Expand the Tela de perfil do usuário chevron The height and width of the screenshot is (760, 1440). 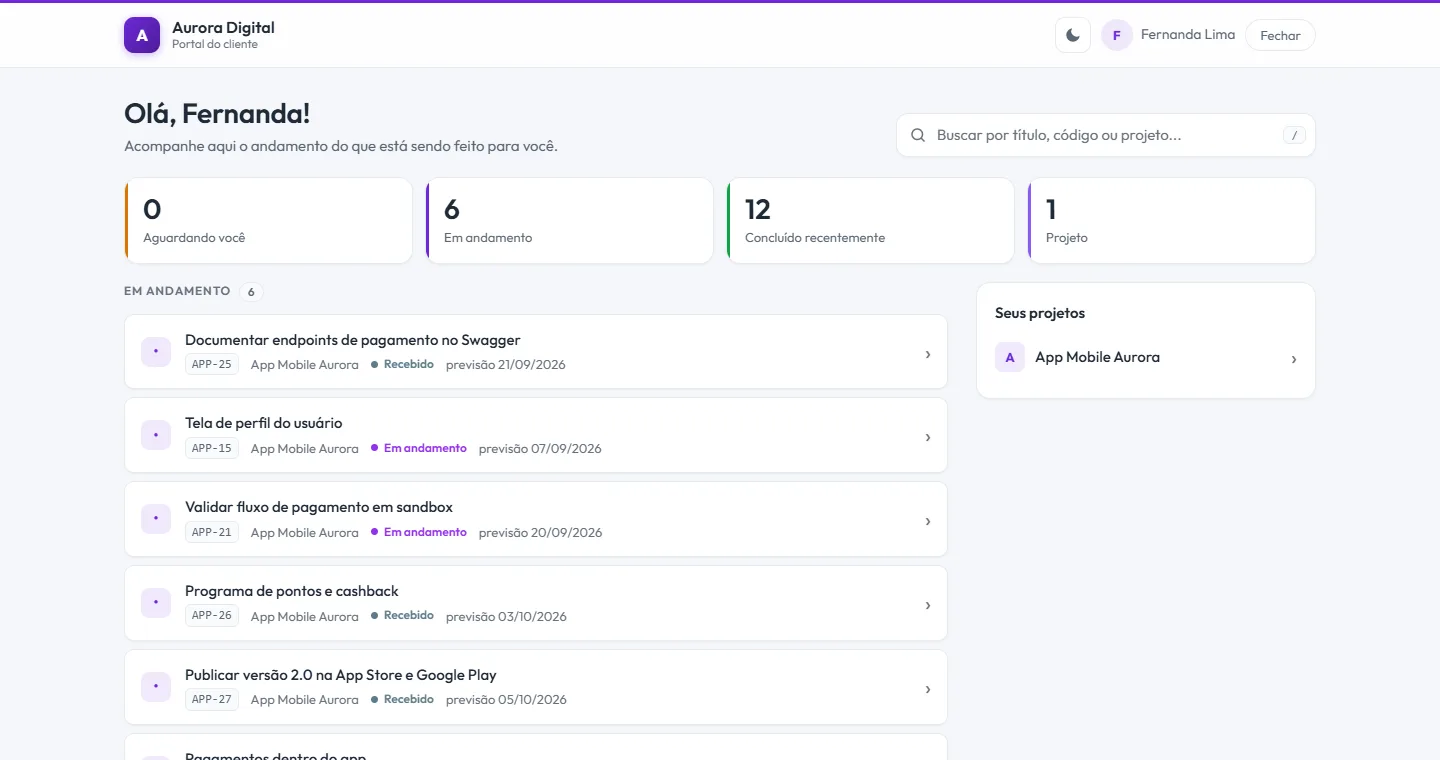[928, 437]
